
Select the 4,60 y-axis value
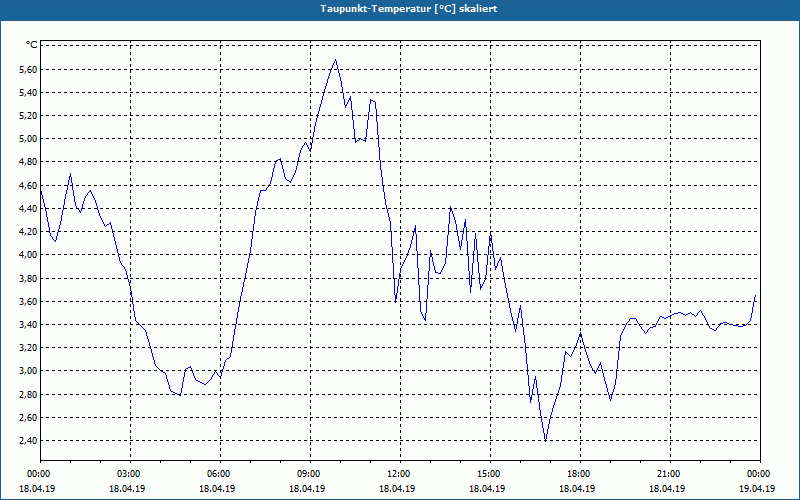[x=27, y=186]
